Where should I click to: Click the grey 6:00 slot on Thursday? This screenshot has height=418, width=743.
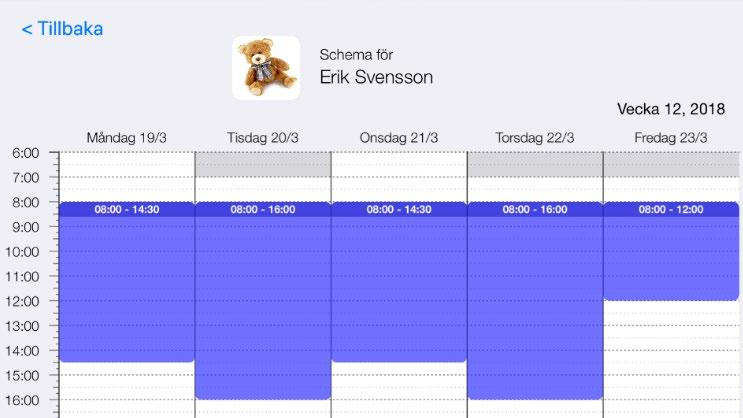[x=535, y=164]
